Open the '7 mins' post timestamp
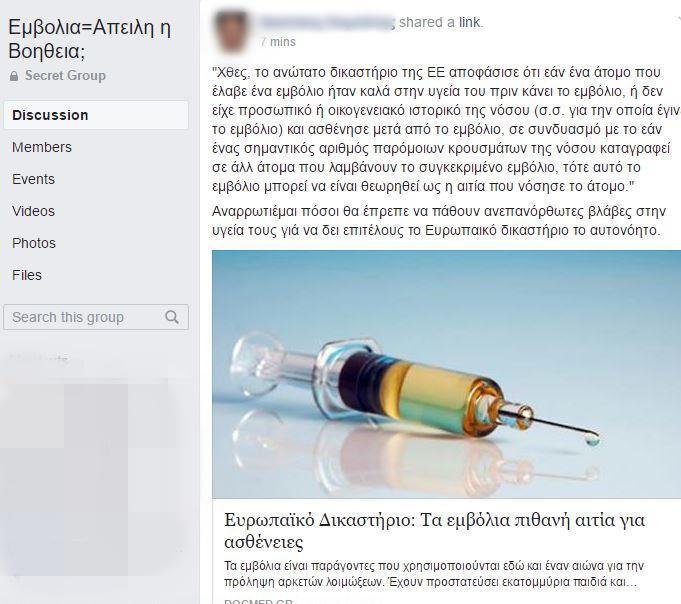This screenshot has height=604, width=681. tap(278, 42)
